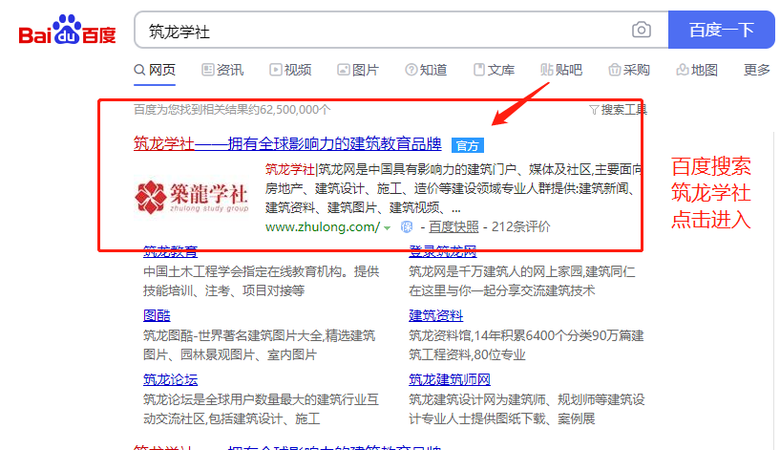
Task: Go to the 贴吧 tab
Action: (x=561, y=70)
